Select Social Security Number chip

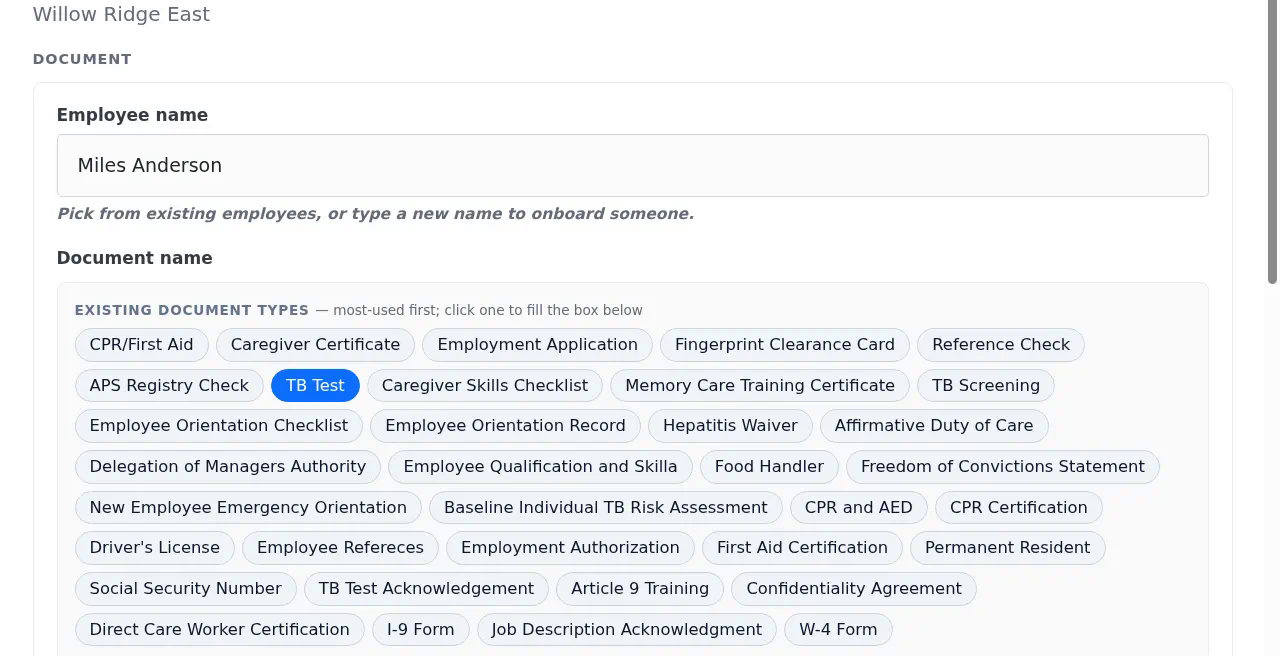[x=185, y=588]
